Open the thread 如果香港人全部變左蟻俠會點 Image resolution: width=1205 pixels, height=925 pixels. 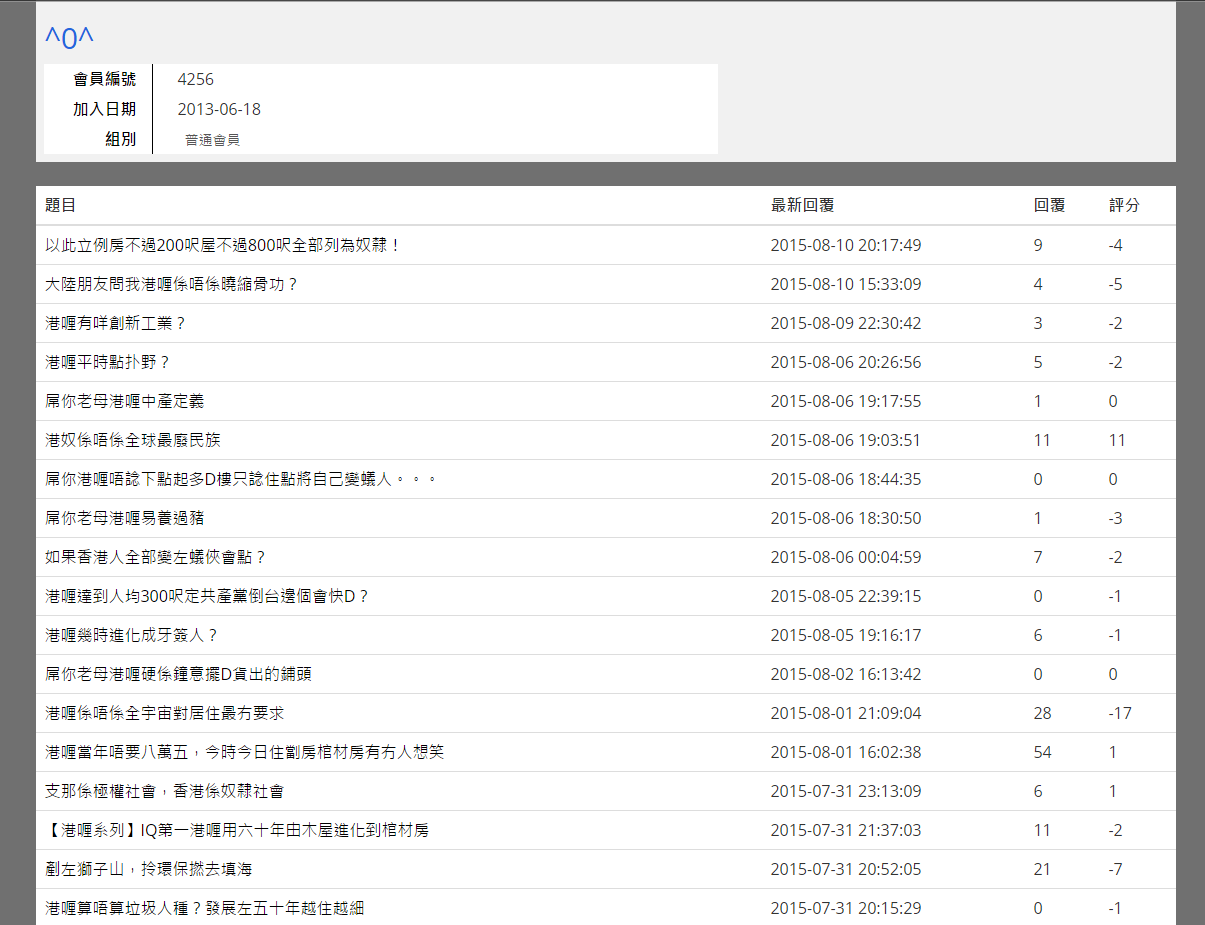point(155,557)
